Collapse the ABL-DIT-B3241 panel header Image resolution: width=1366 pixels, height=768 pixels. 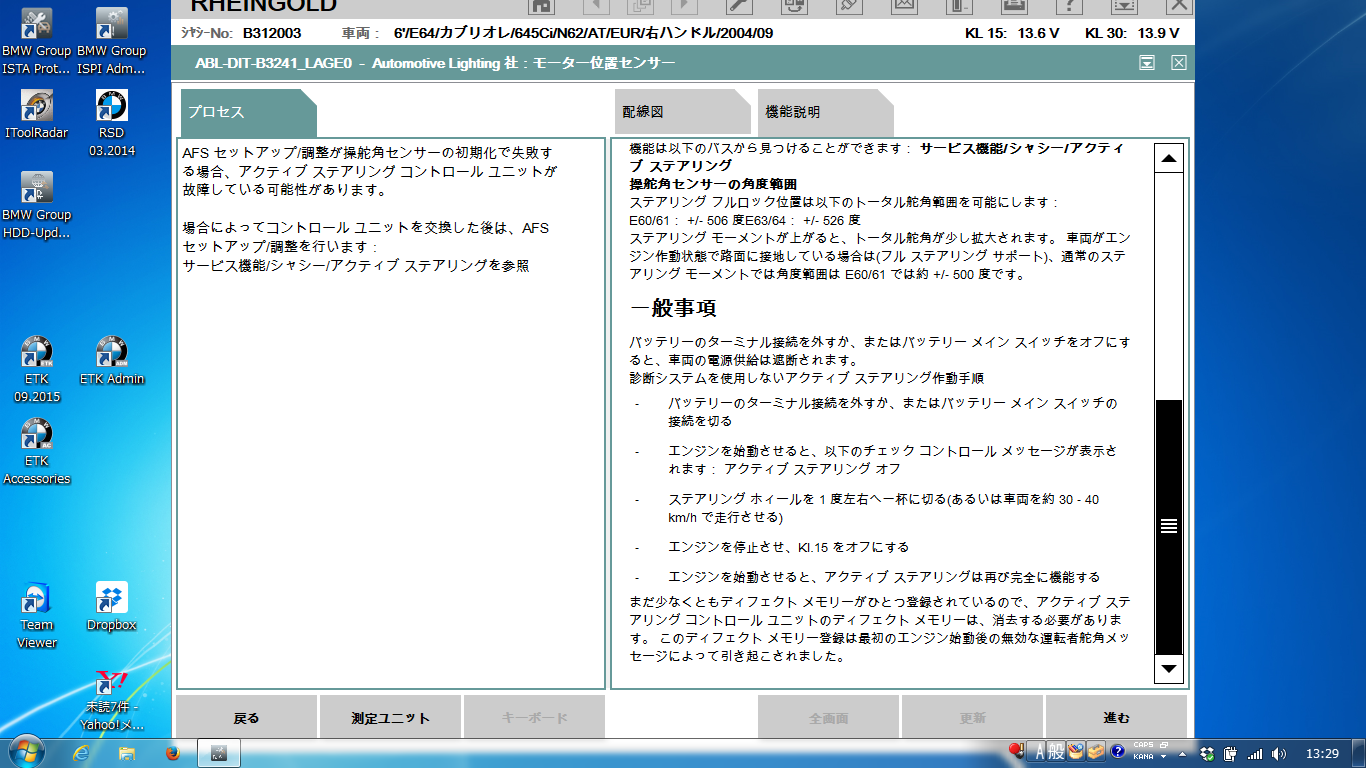[x=1147, y=63]
